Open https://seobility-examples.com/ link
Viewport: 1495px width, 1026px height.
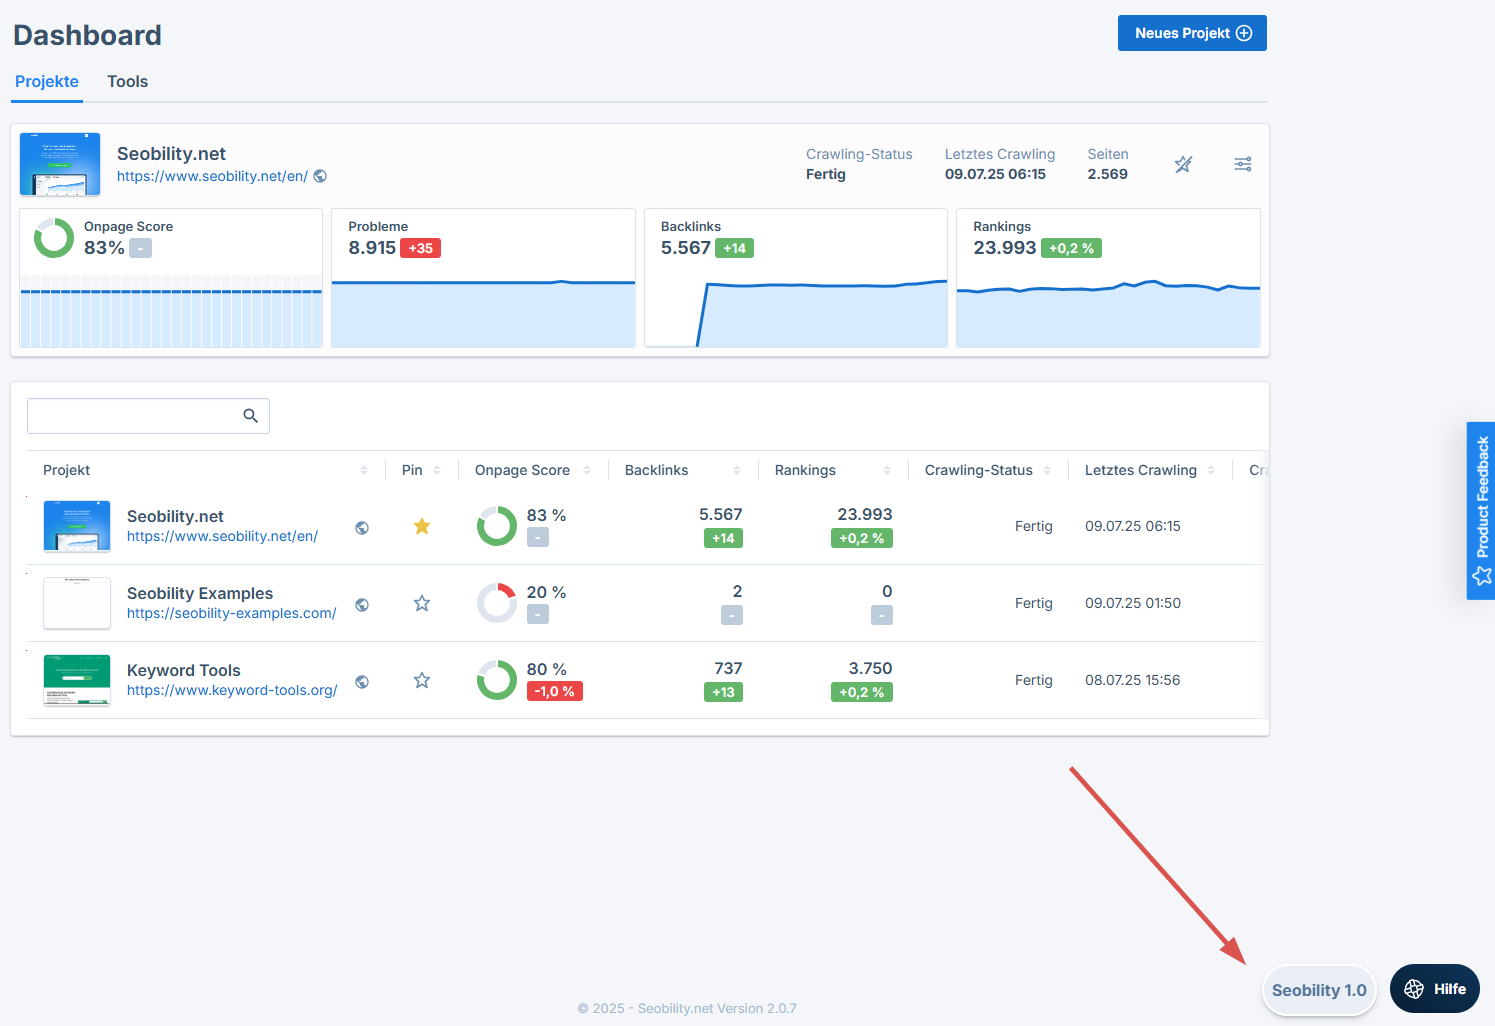click(x=231, y=613)
